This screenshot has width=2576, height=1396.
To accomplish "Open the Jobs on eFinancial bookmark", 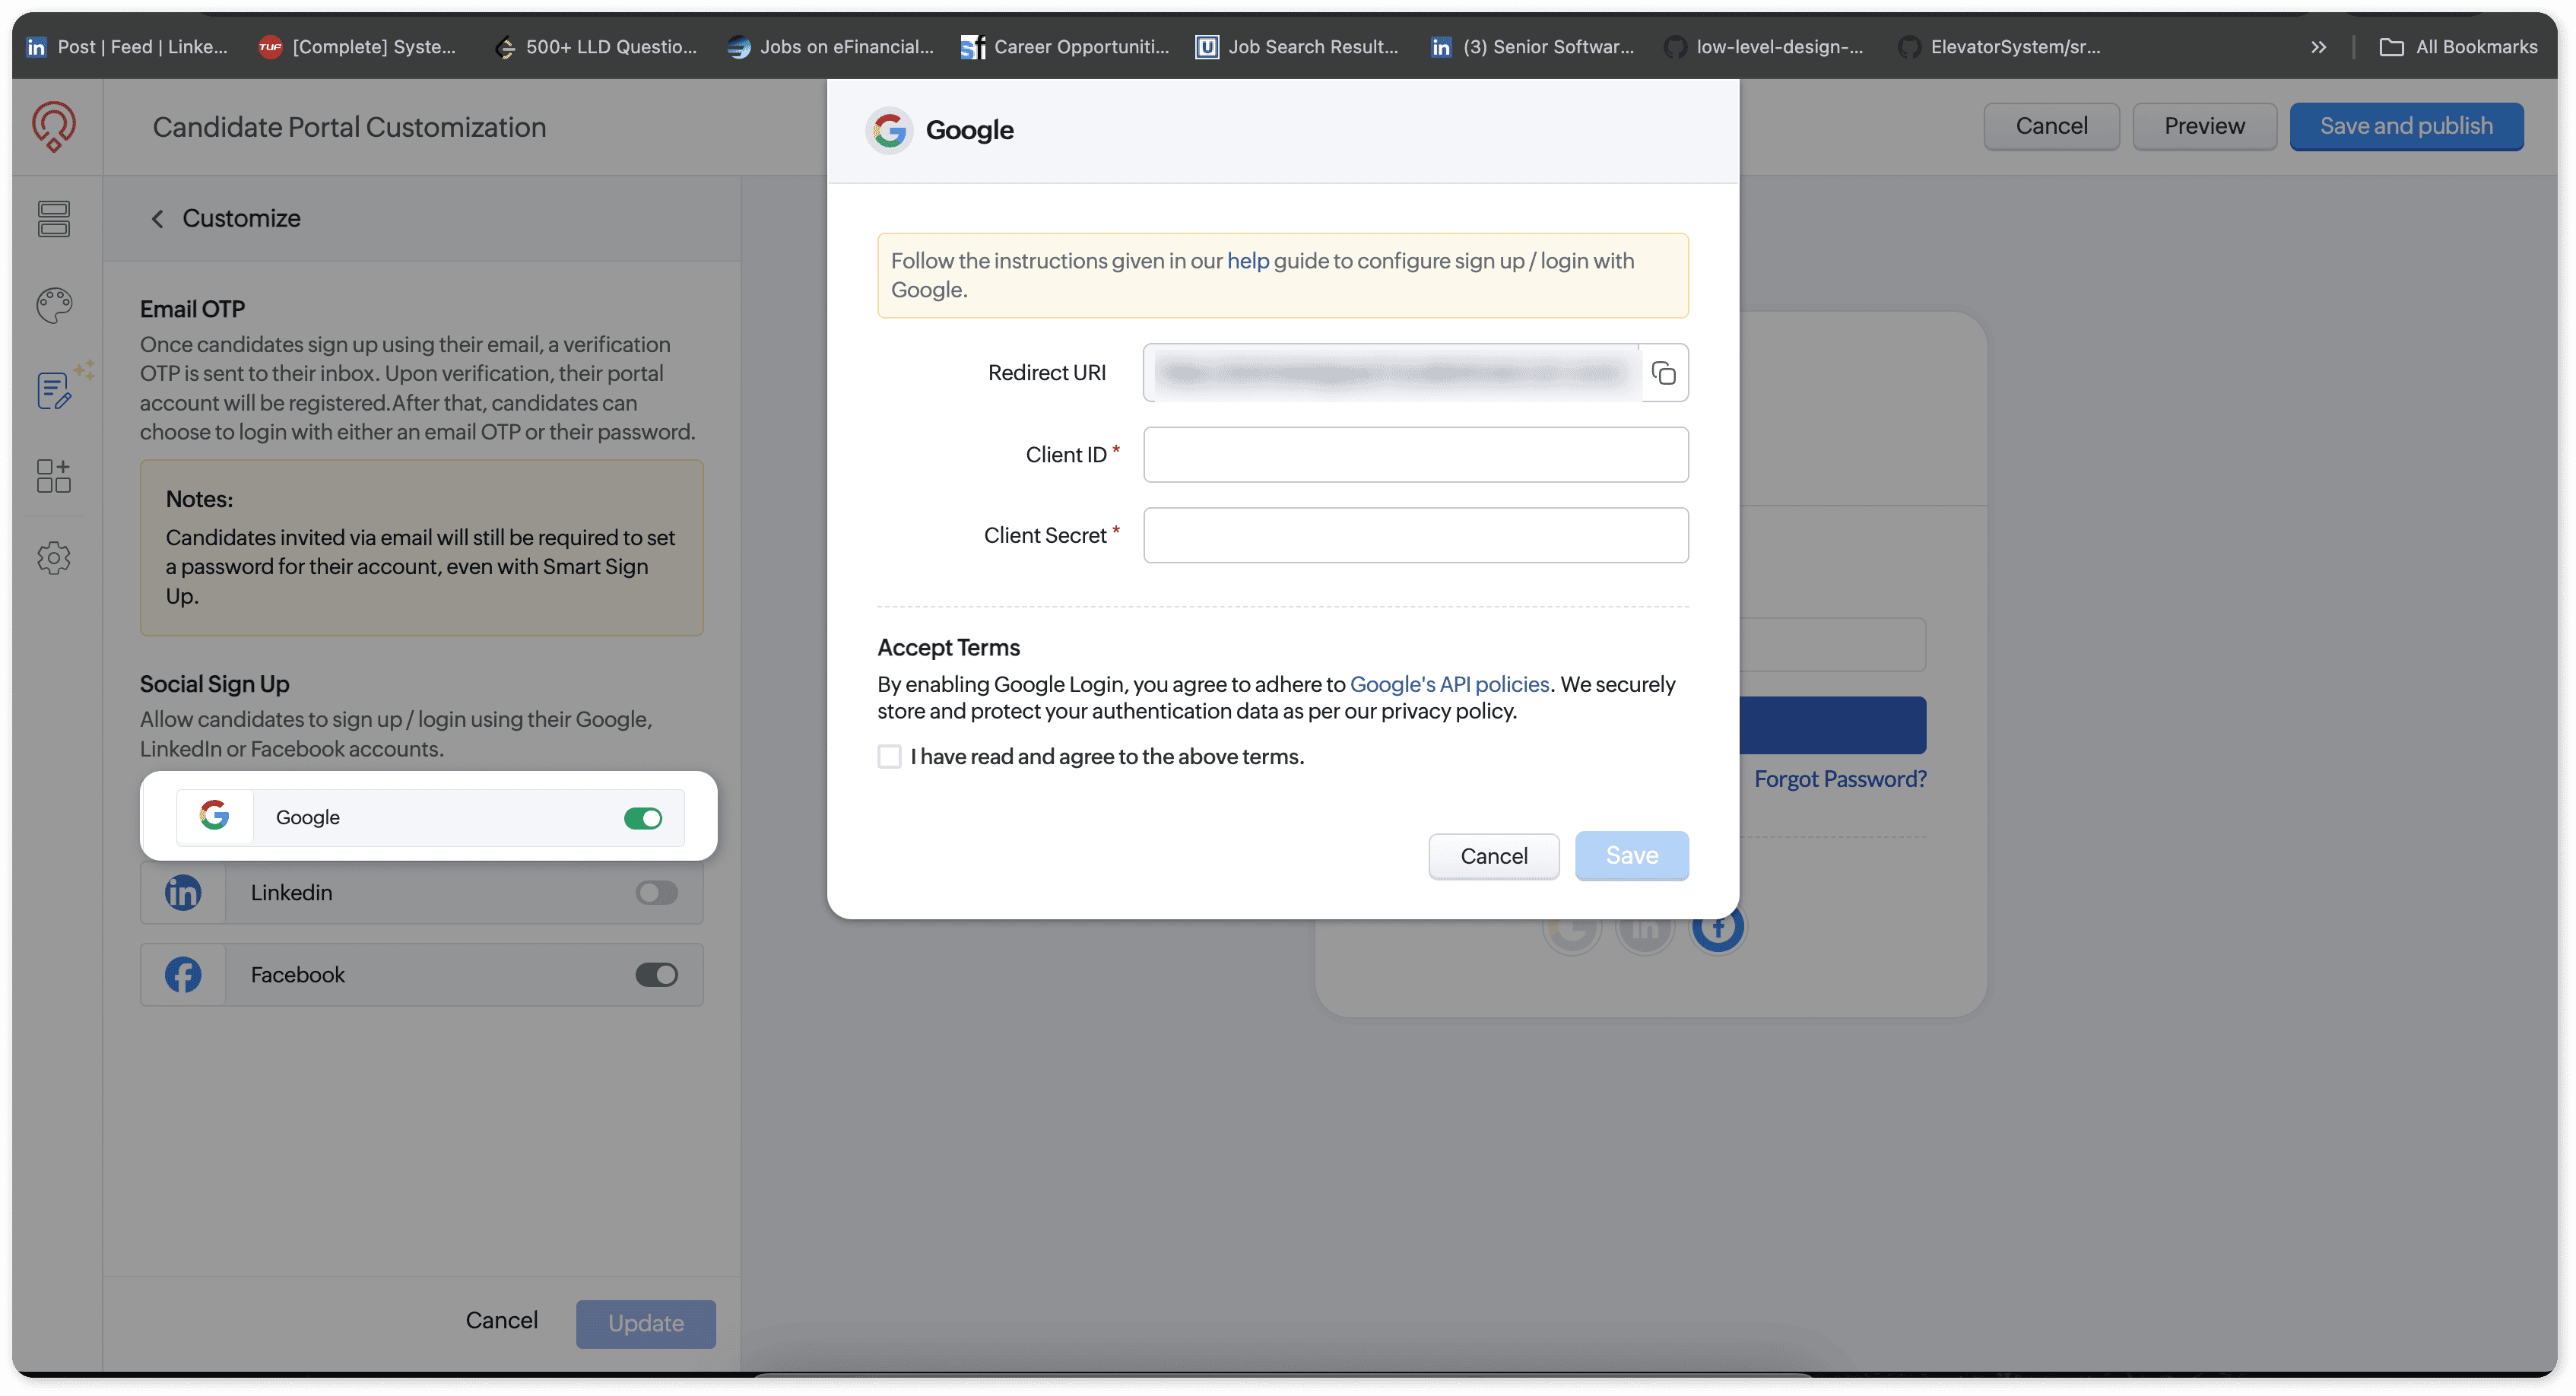I will (830, 47).
